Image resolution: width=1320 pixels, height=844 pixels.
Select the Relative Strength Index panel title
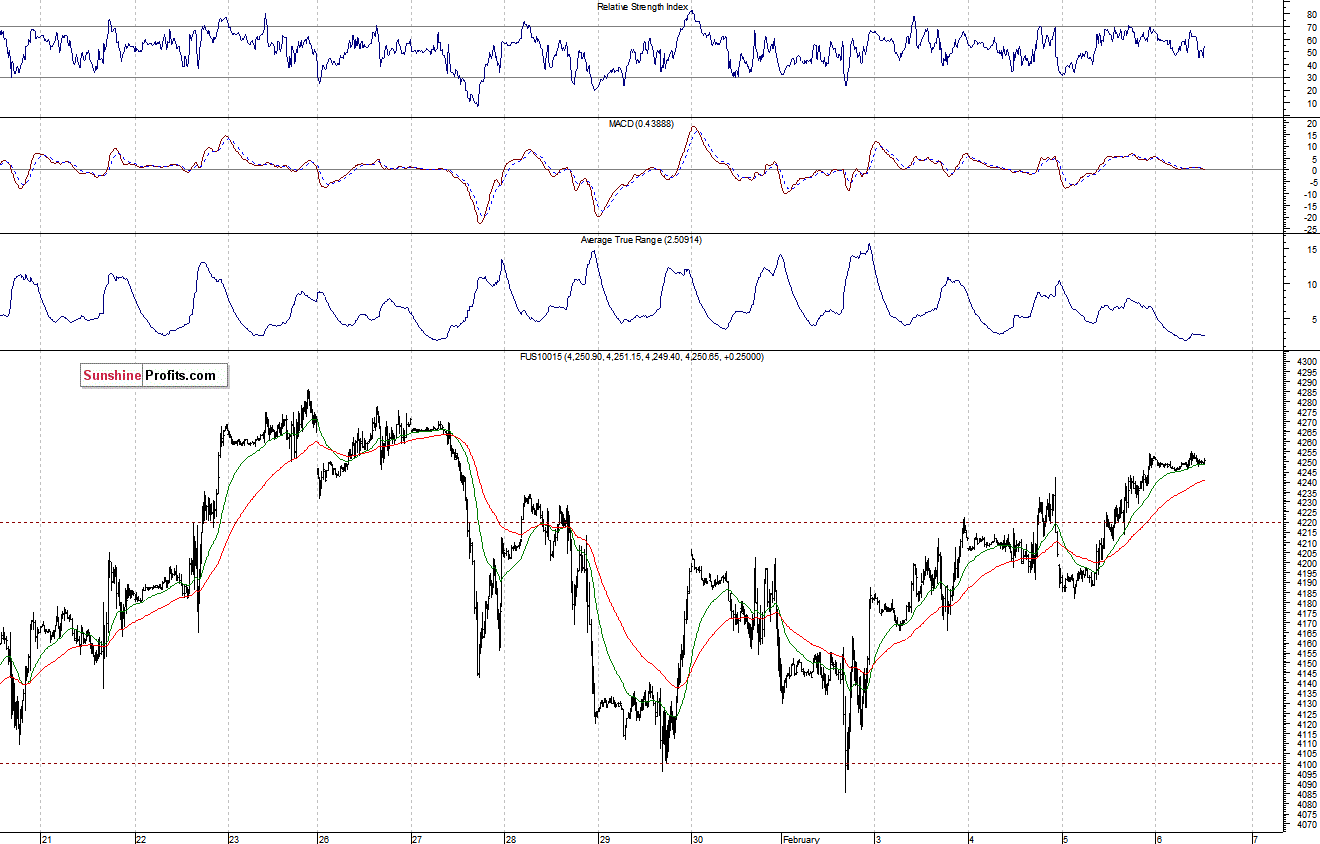tap(642, 6)
